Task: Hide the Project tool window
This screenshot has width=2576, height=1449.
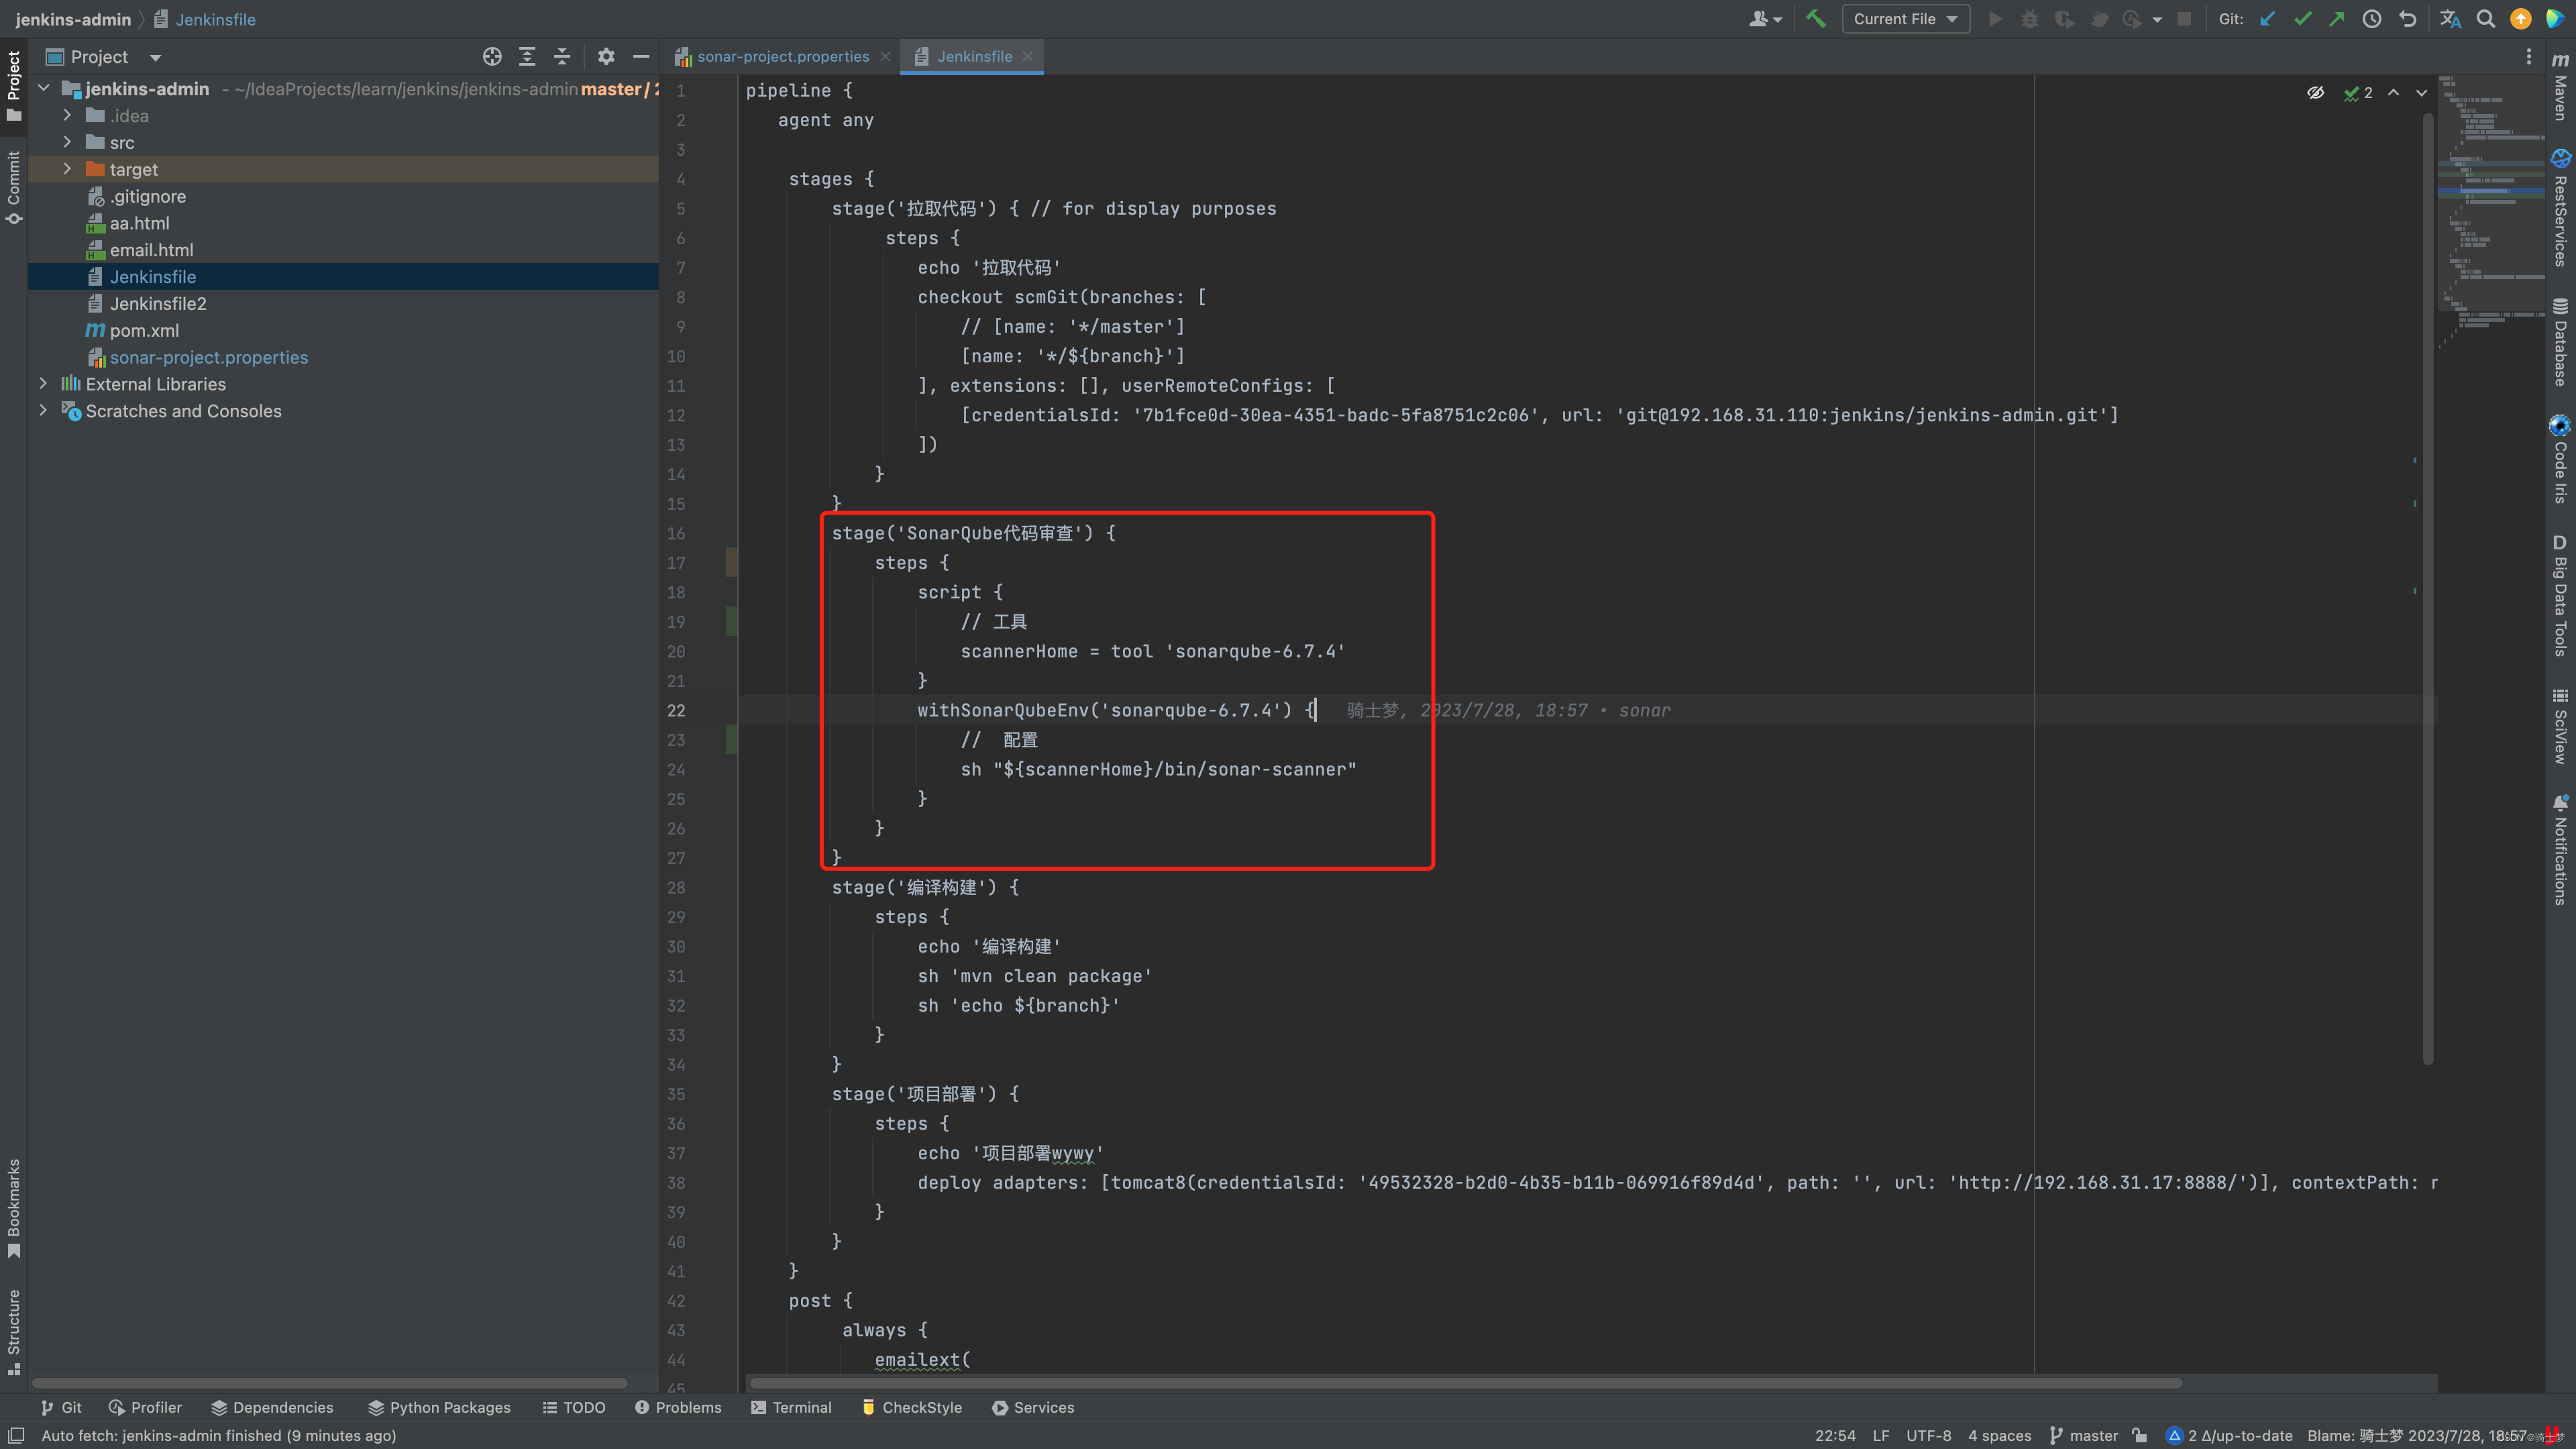Action: (641, 57)
